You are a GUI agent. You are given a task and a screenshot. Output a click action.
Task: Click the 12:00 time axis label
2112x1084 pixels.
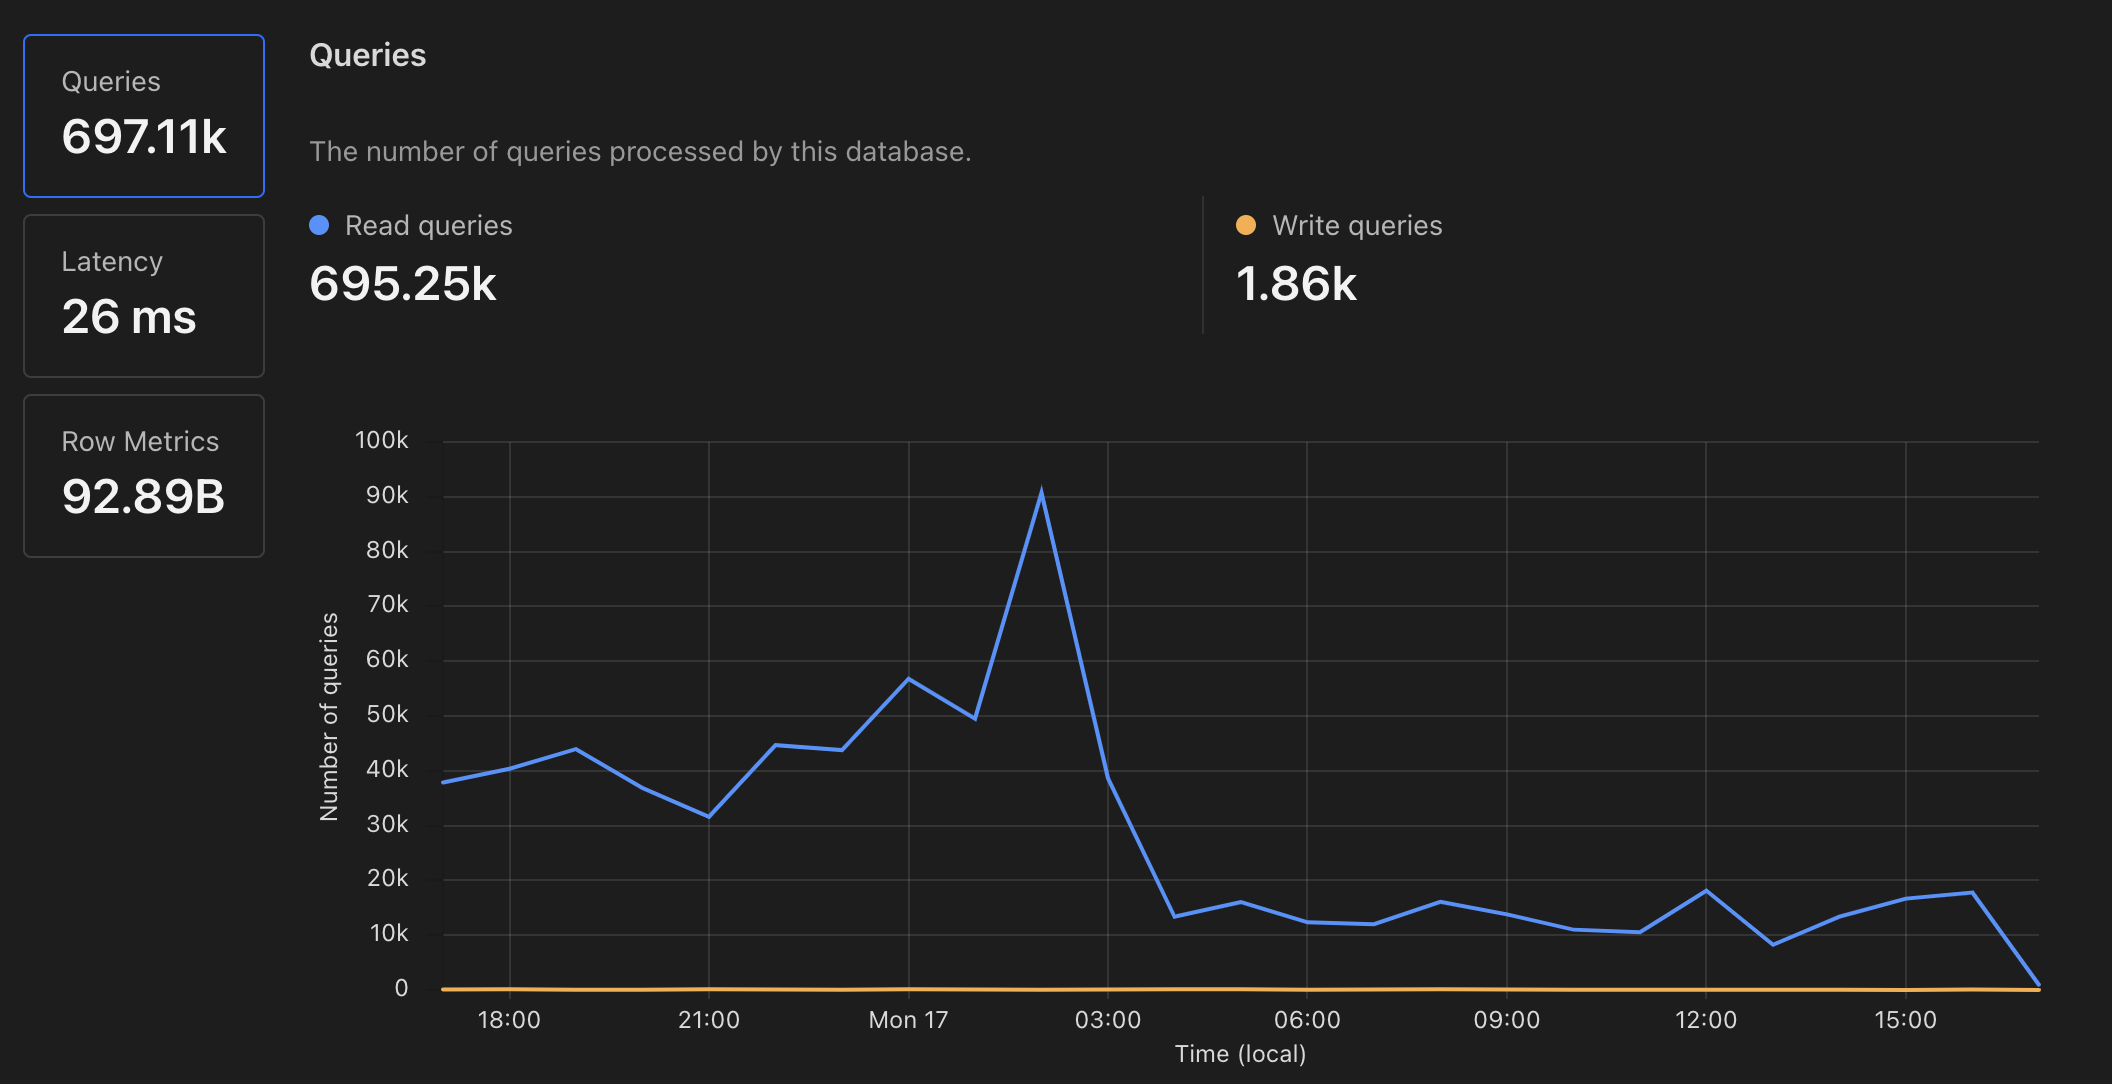point(1706,1020)
